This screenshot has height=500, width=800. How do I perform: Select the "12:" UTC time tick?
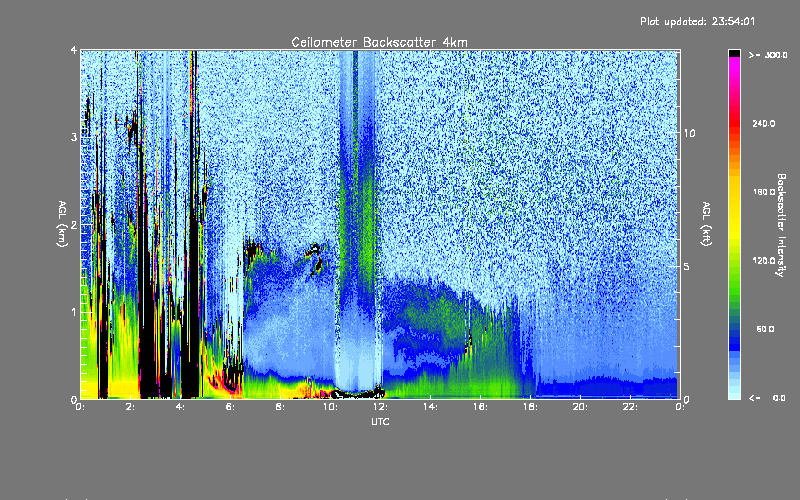pyautogui.click(x=380, y=407)
